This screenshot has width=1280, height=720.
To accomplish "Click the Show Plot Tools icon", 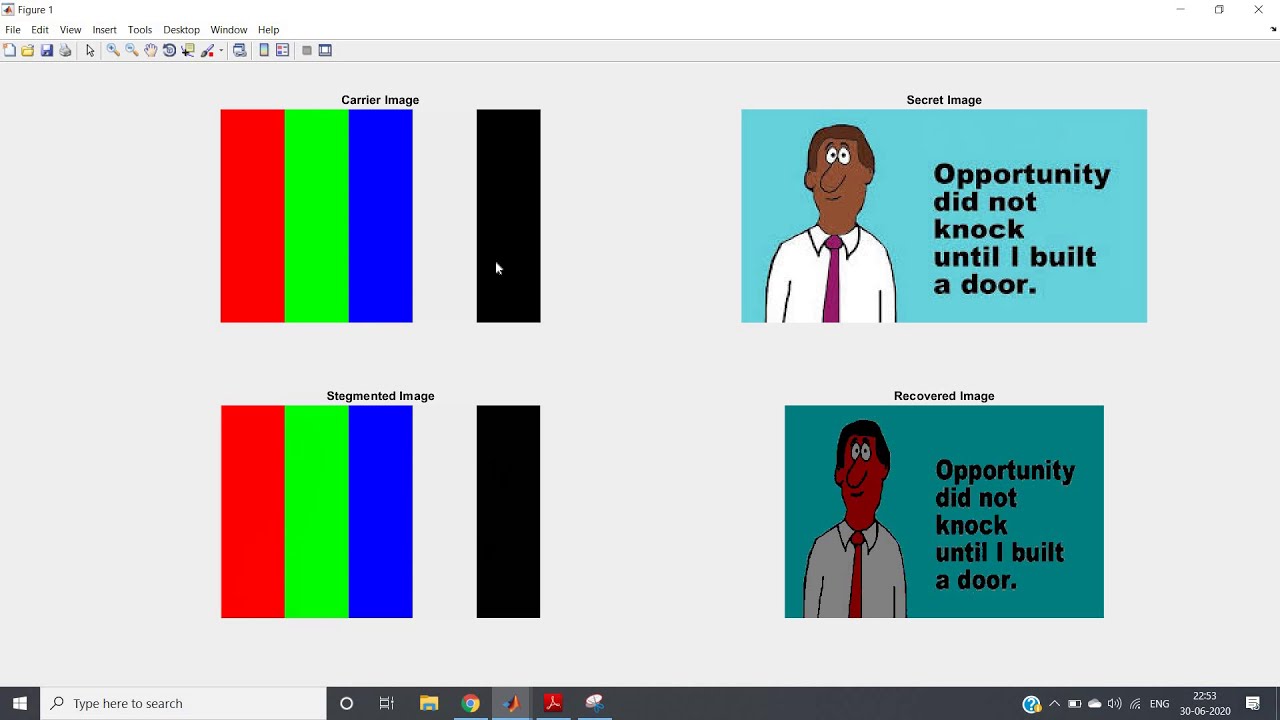I will click(x=325, y=50).
